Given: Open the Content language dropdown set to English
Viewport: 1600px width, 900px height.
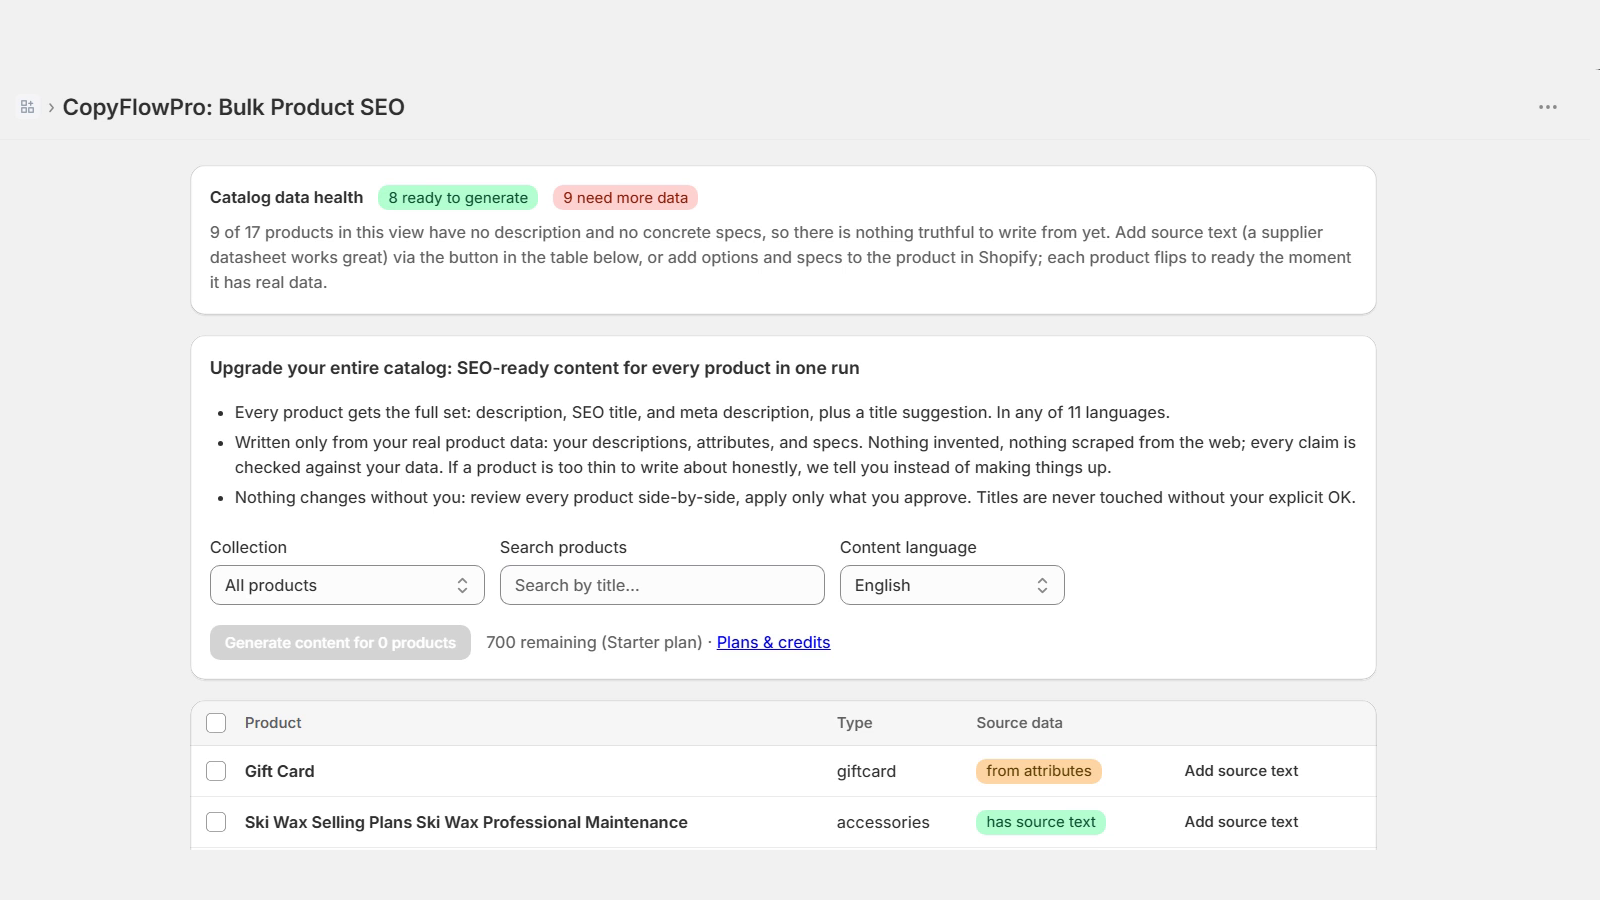Looking at the screenshot, I should point(952,585).
